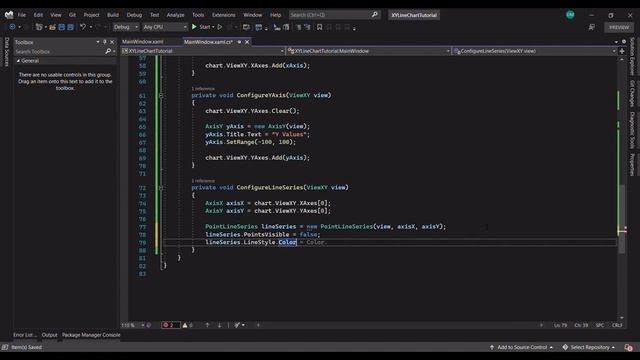Click the vertical editor scrollbar thumb
The height and width of the screenshot is (360, 640).
(622, 218)
